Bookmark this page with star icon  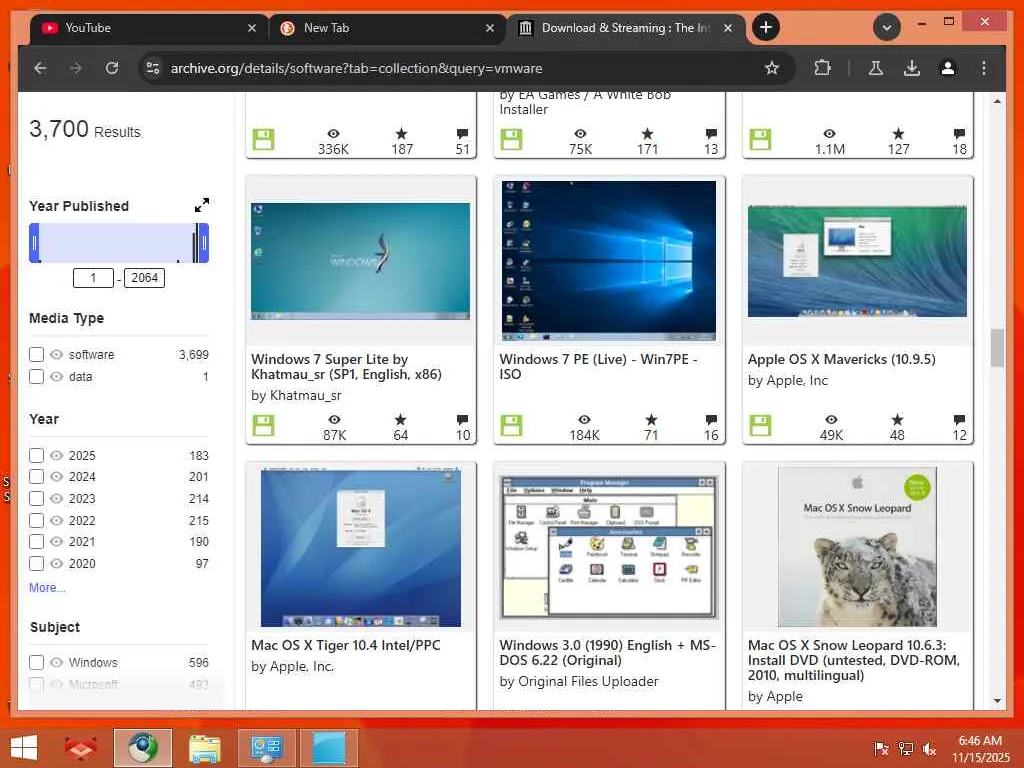(771, 68)
